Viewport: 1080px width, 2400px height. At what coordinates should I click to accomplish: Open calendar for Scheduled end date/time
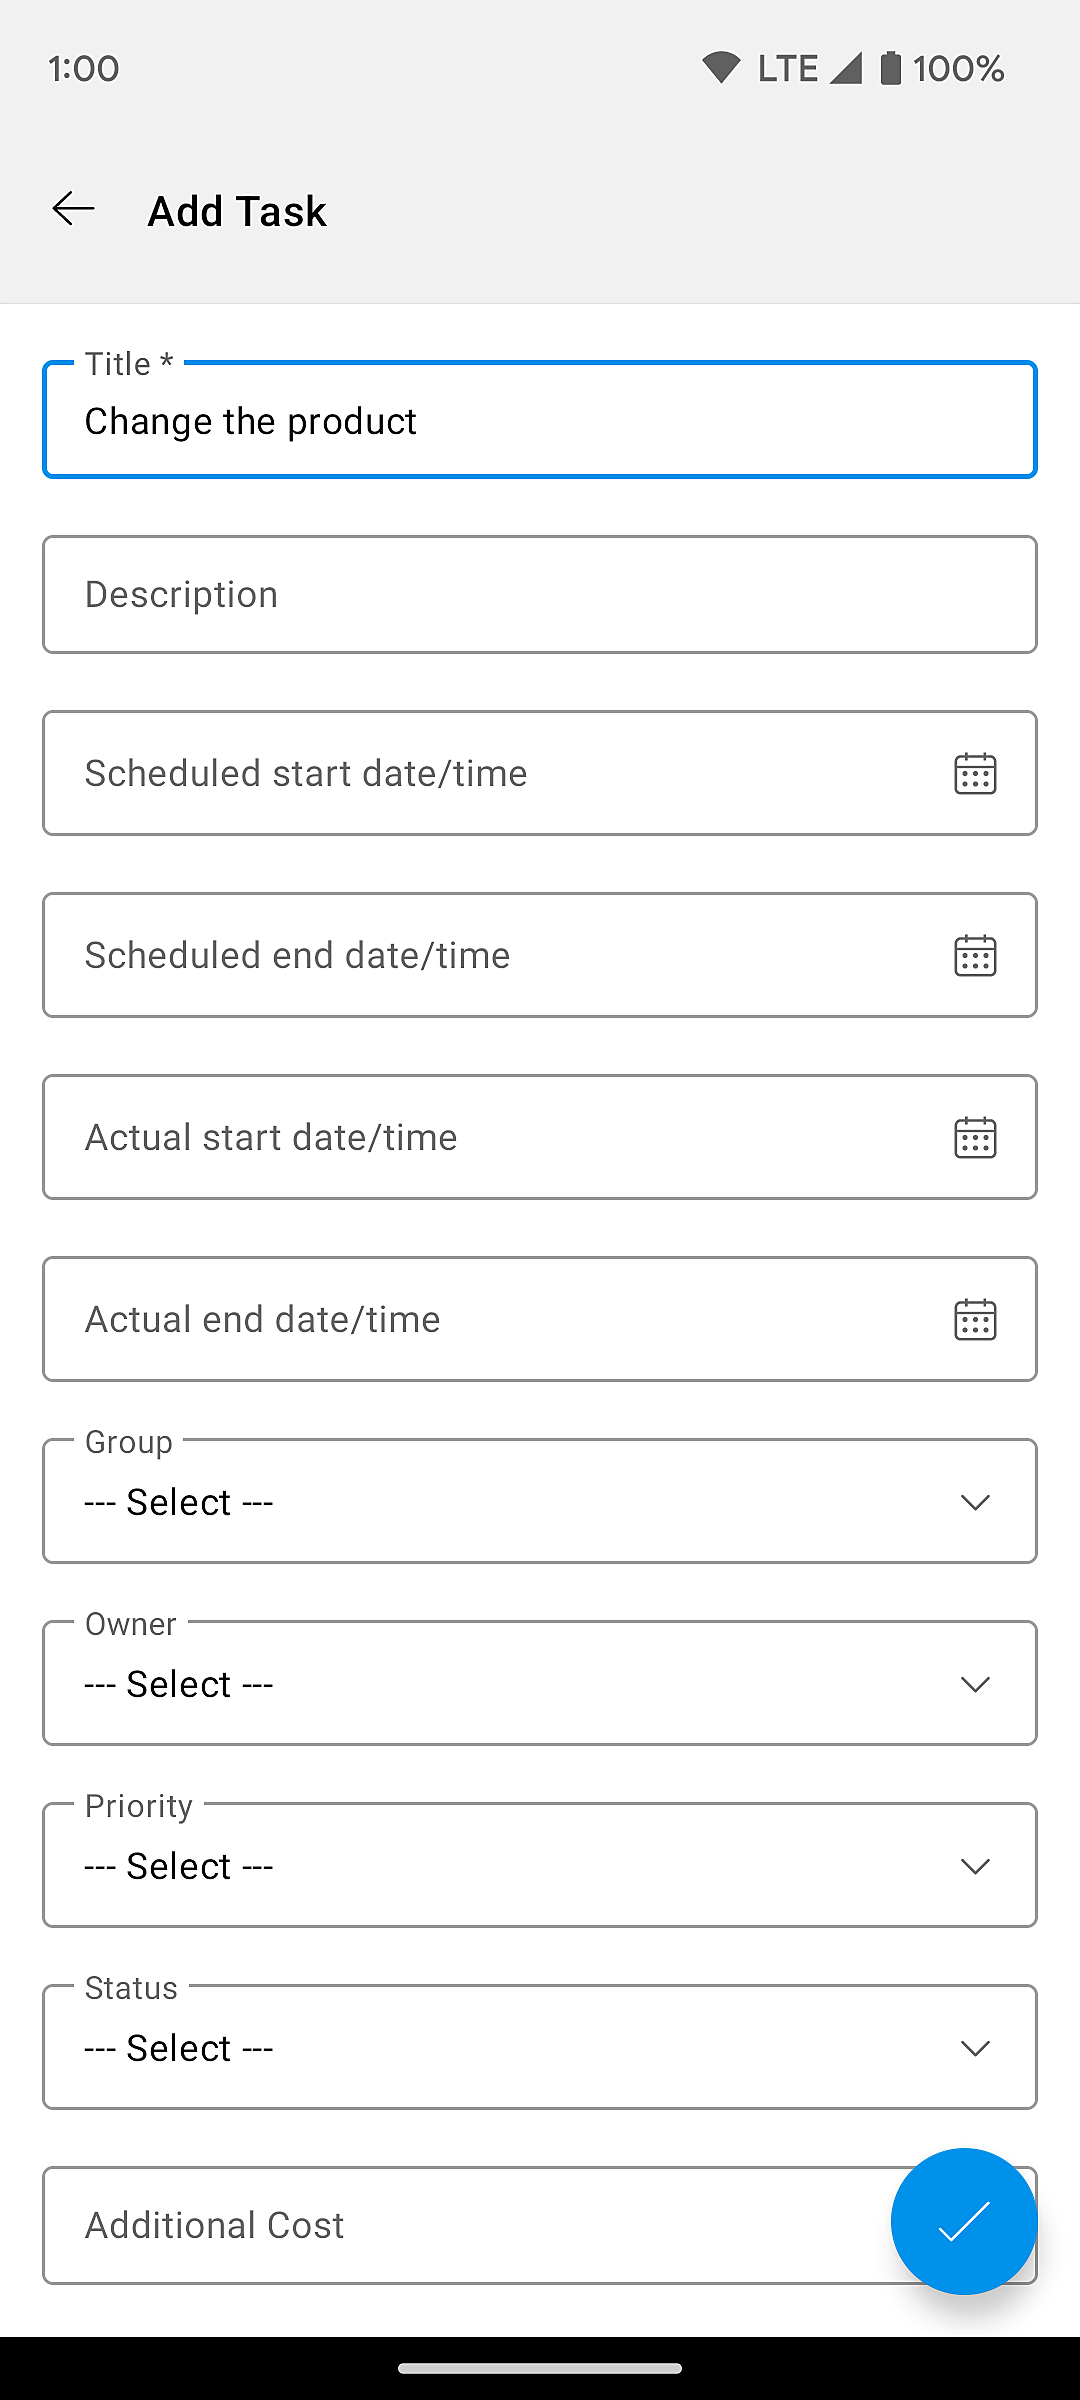tap(975, 955)
